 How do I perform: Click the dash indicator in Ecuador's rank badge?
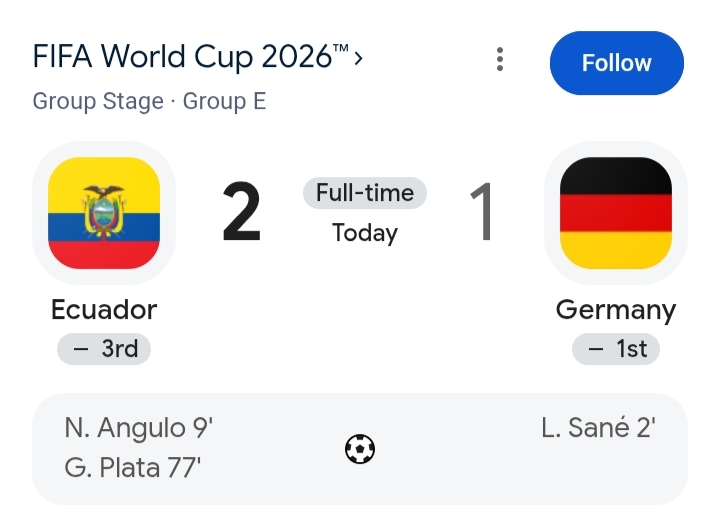point(80,349)
